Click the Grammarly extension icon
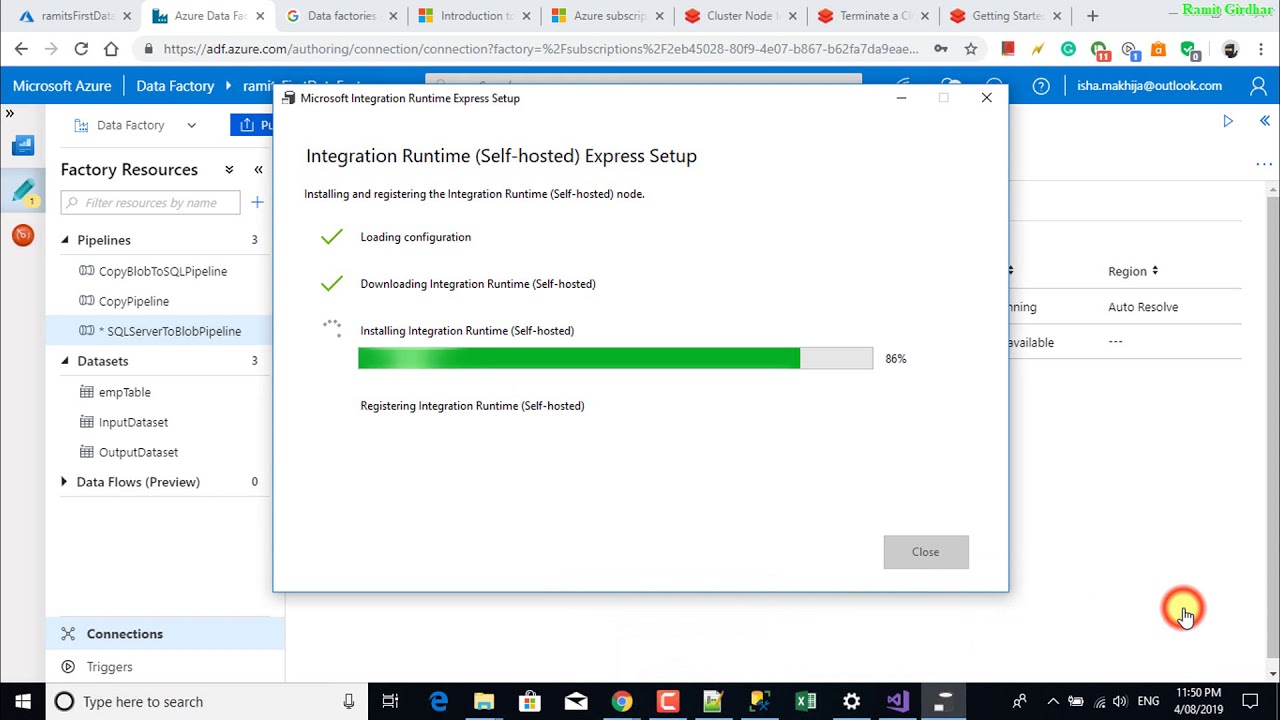This screenshot has height=720, width=1280. coord(1068,49)
